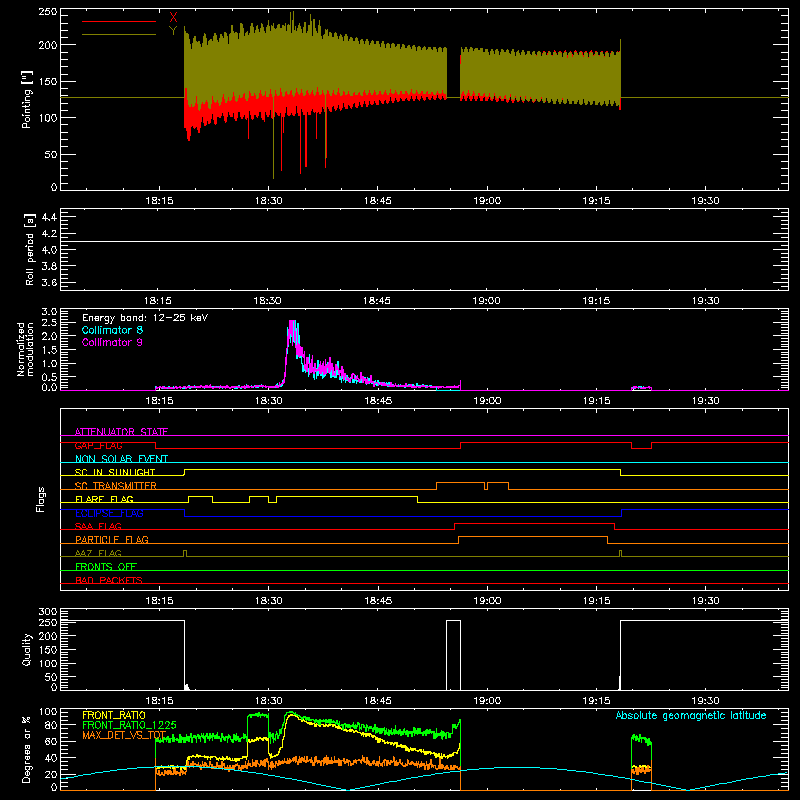The image size is (800, 800).
Task: Click the '3.6' Roll period axis value
Action: click(49, 282)
